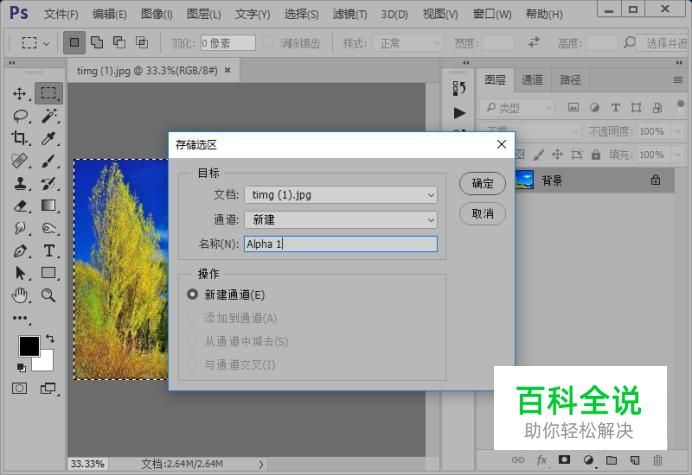The height and width of the screenshot is (475, 692).
Task: Select the Brush tool
Action: coord(49,161)
